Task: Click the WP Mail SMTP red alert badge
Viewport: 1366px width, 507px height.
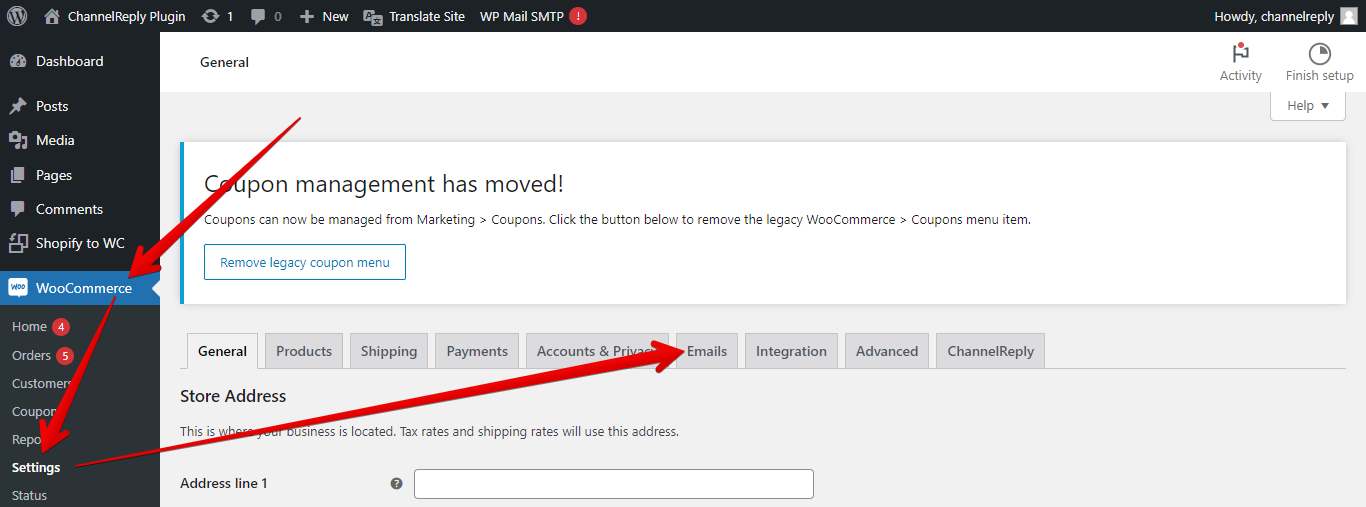Action: (x=578, y=16)
